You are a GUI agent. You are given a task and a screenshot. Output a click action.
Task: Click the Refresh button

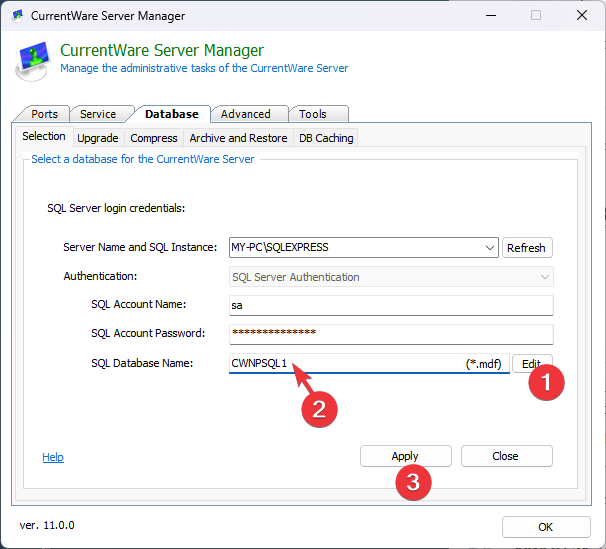527,248
